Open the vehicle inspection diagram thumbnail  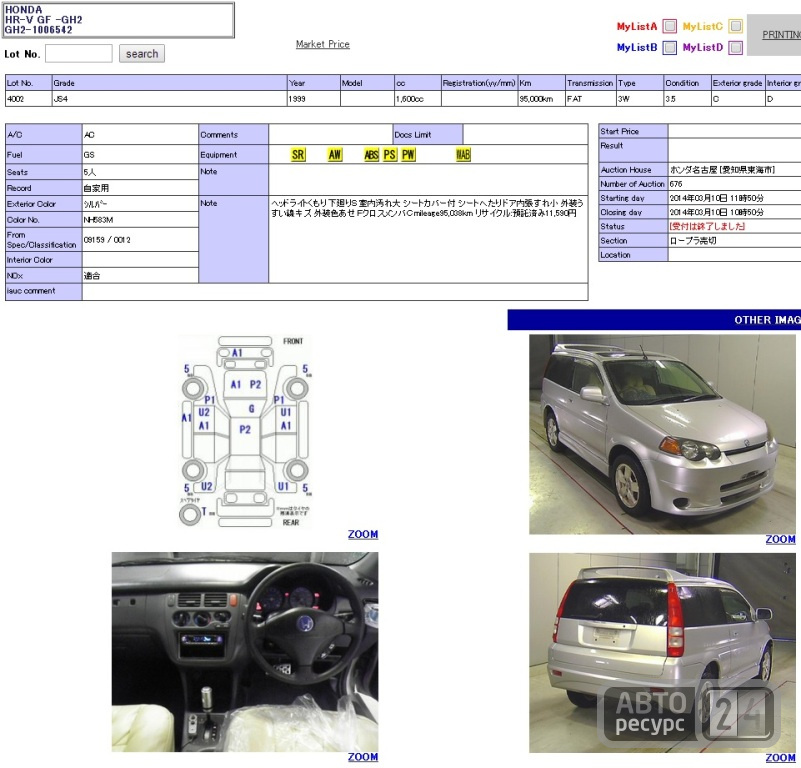(x=245, y=431)
